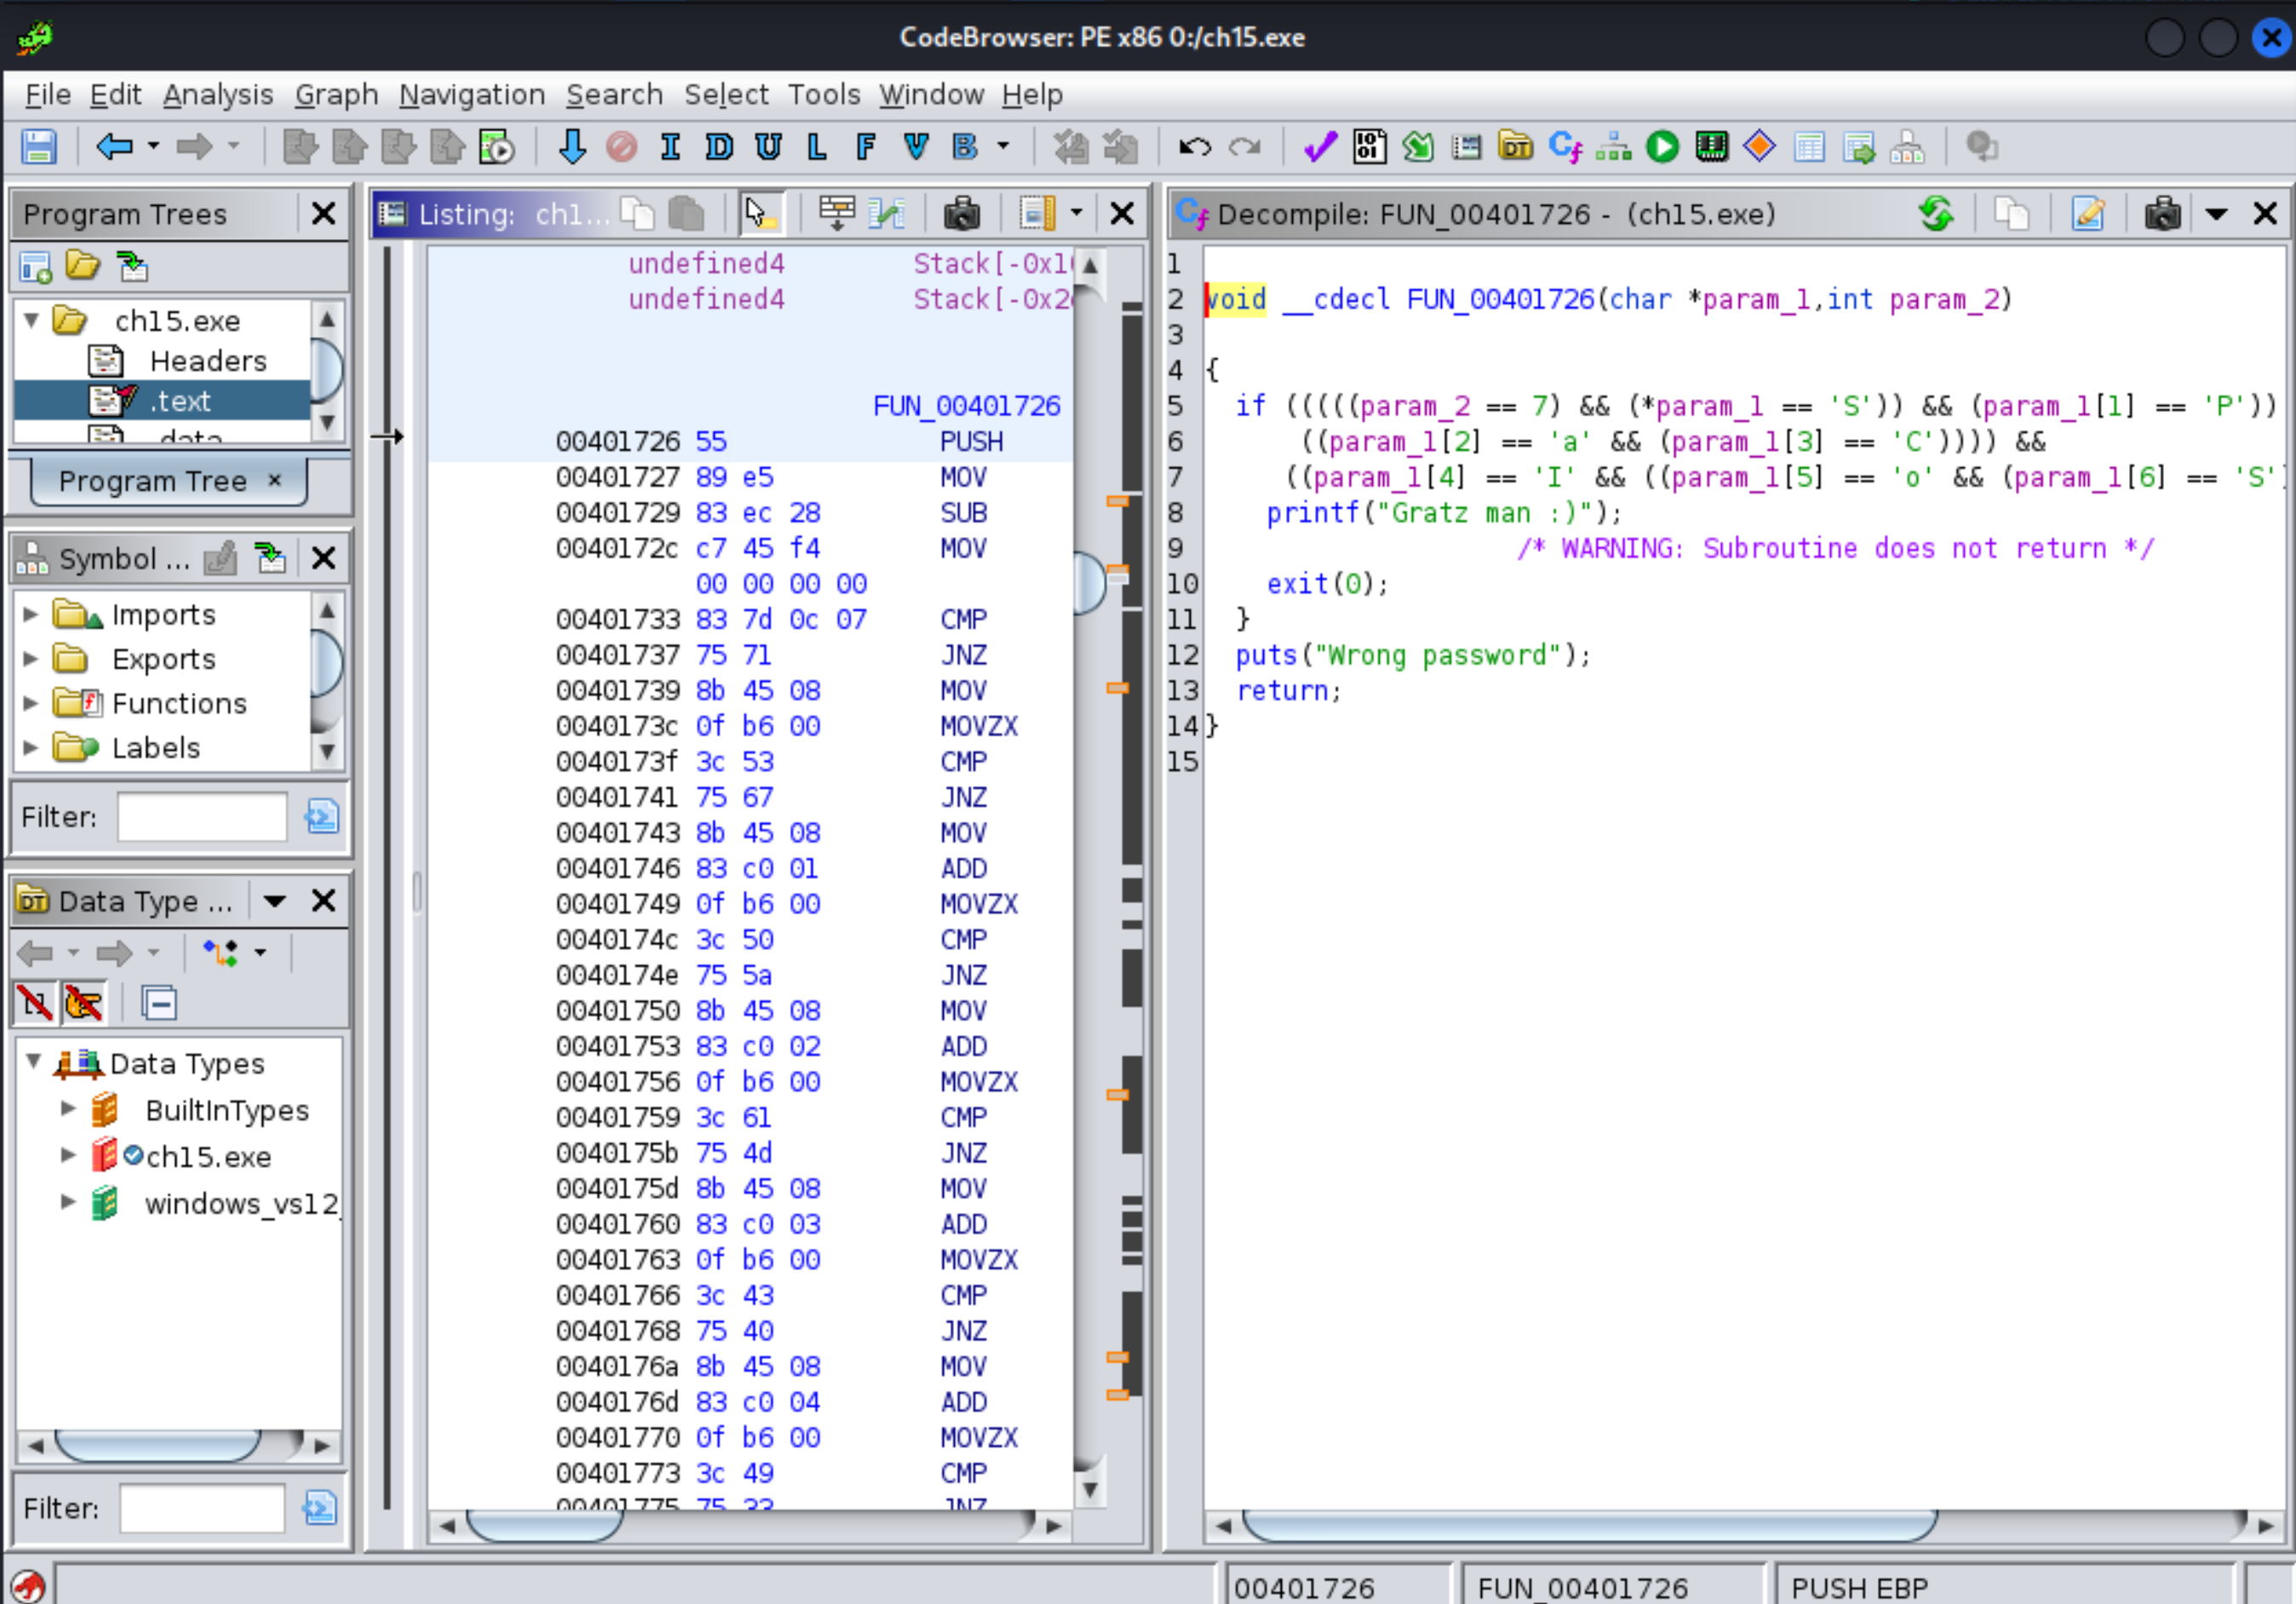This screenshot has height=1604, width=2296.
Task: Click the Symbol Tree filter options button
Action: [322, 817]
